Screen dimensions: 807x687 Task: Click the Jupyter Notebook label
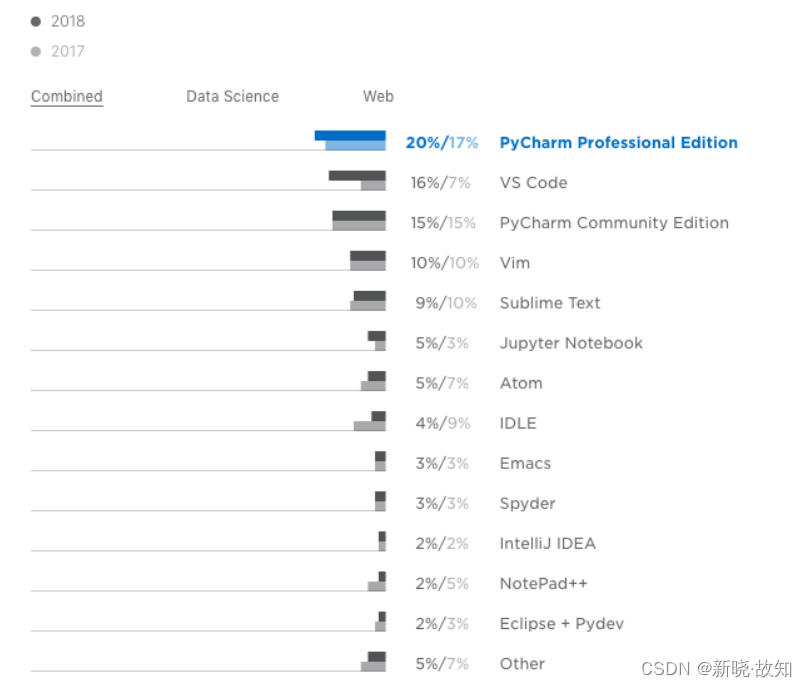pos(571,343)
